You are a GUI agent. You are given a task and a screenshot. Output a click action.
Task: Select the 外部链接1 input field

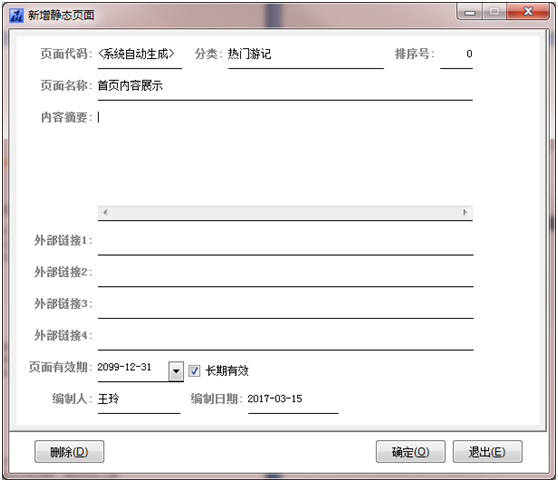285,241
